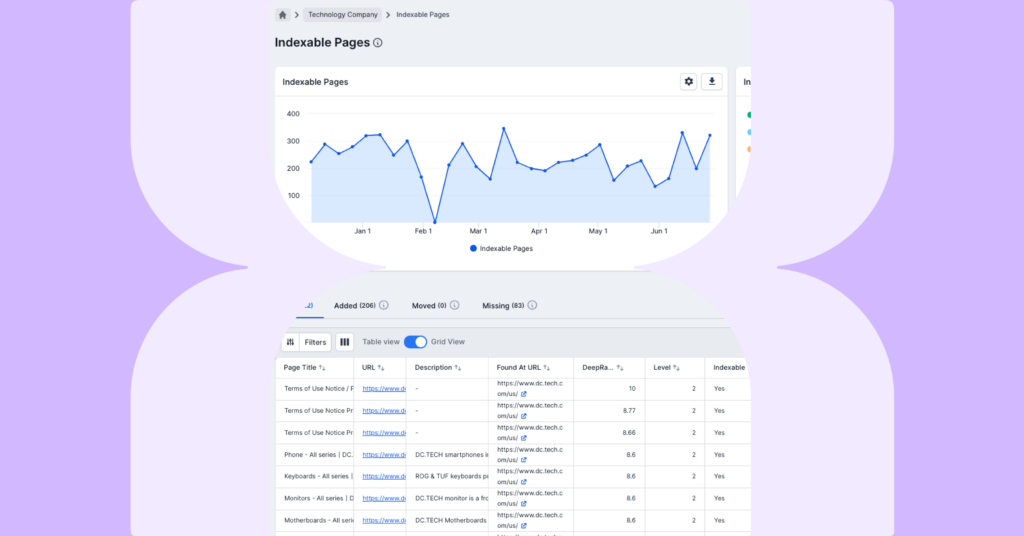
Task: Open URL link in Phone row
Action: point(384,454)
